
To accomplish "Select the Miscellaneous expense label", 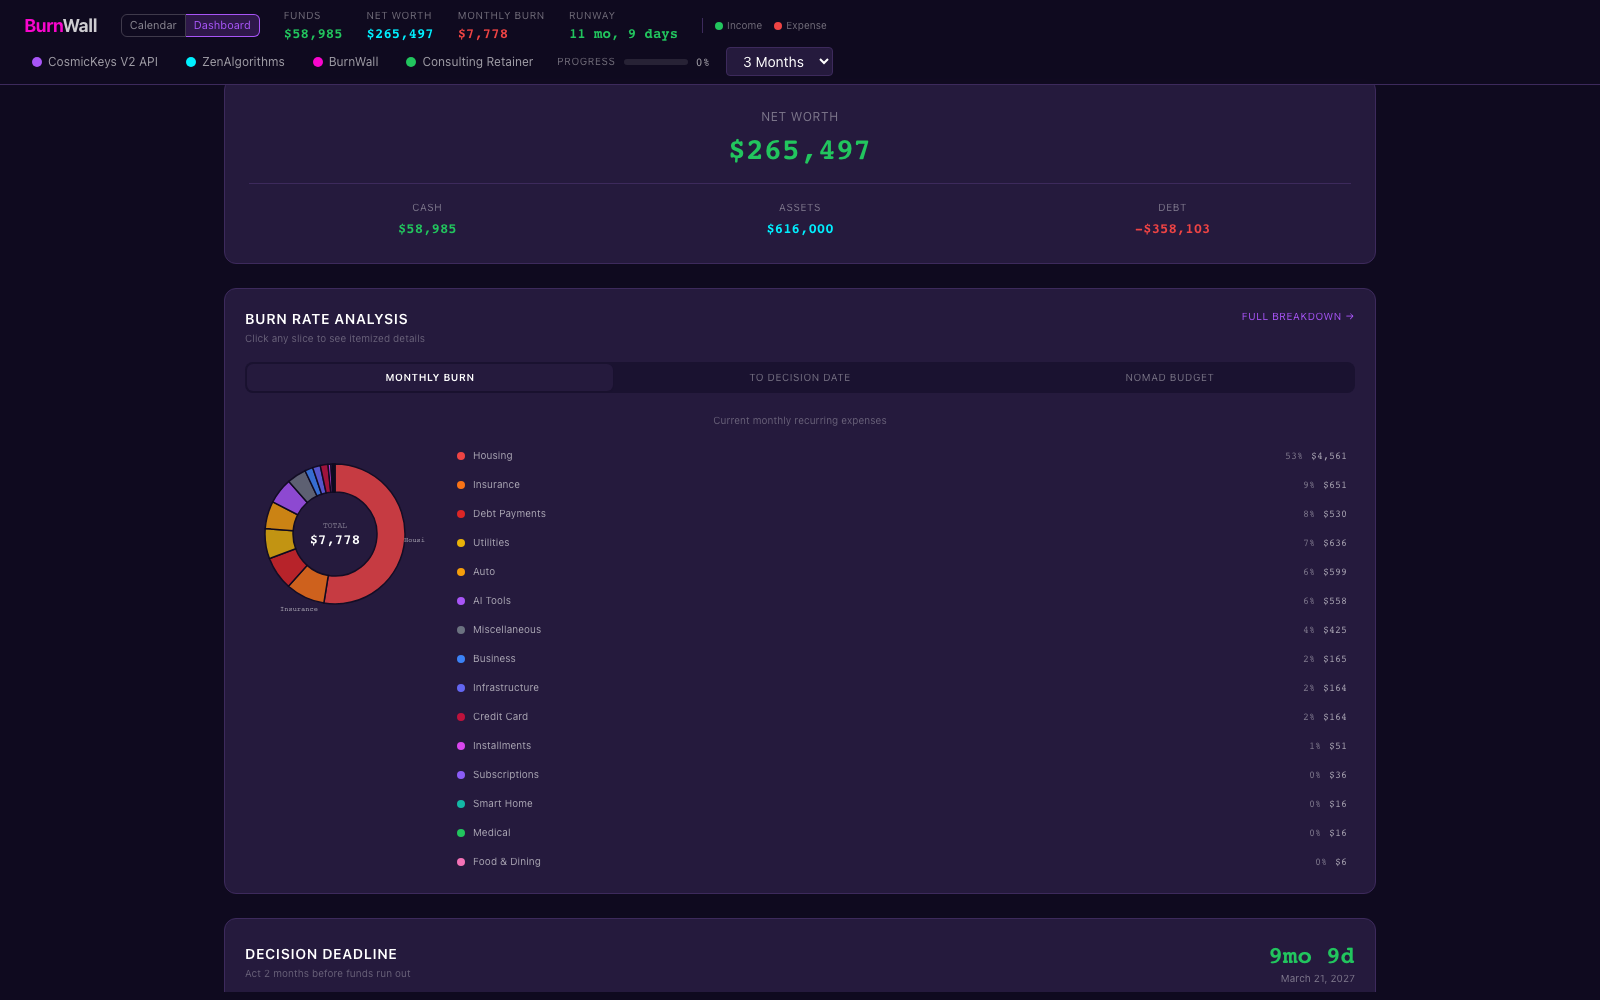I will [507, 630].
